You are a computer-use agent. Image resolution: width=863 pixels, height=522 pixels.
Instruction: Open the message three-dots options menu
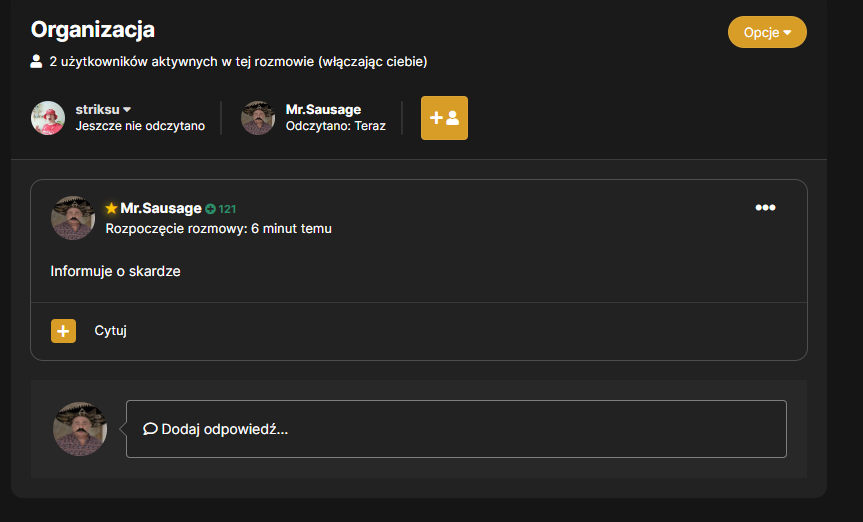click(765, 208)
